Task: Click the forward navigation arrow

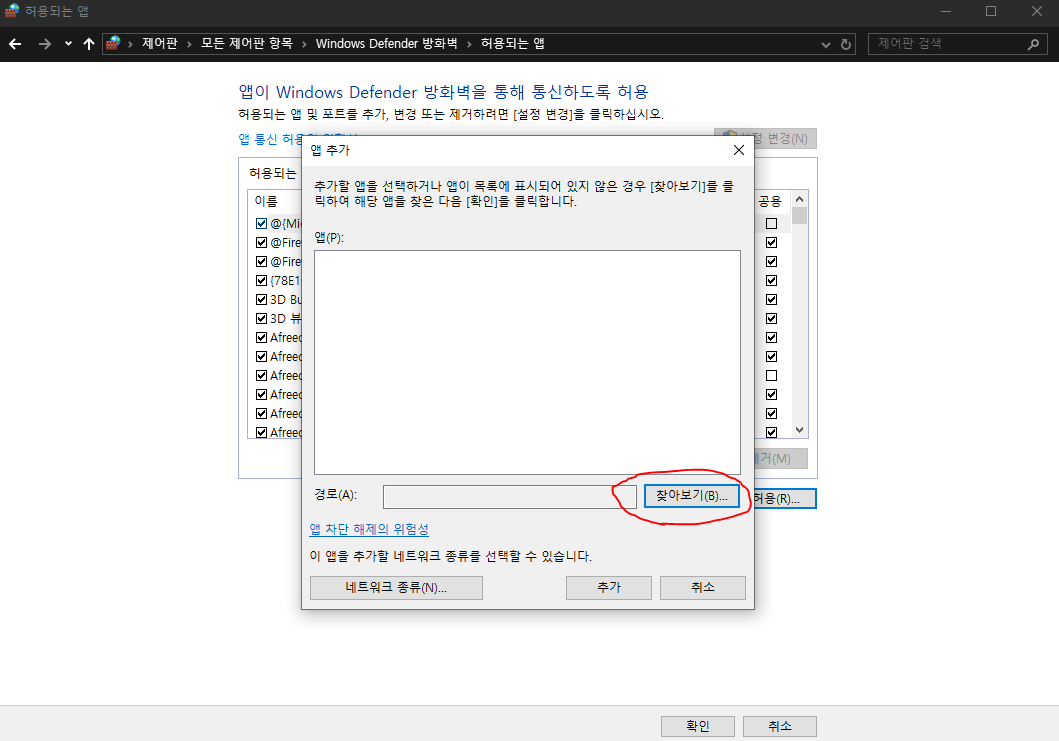Action: pos(44,43)
